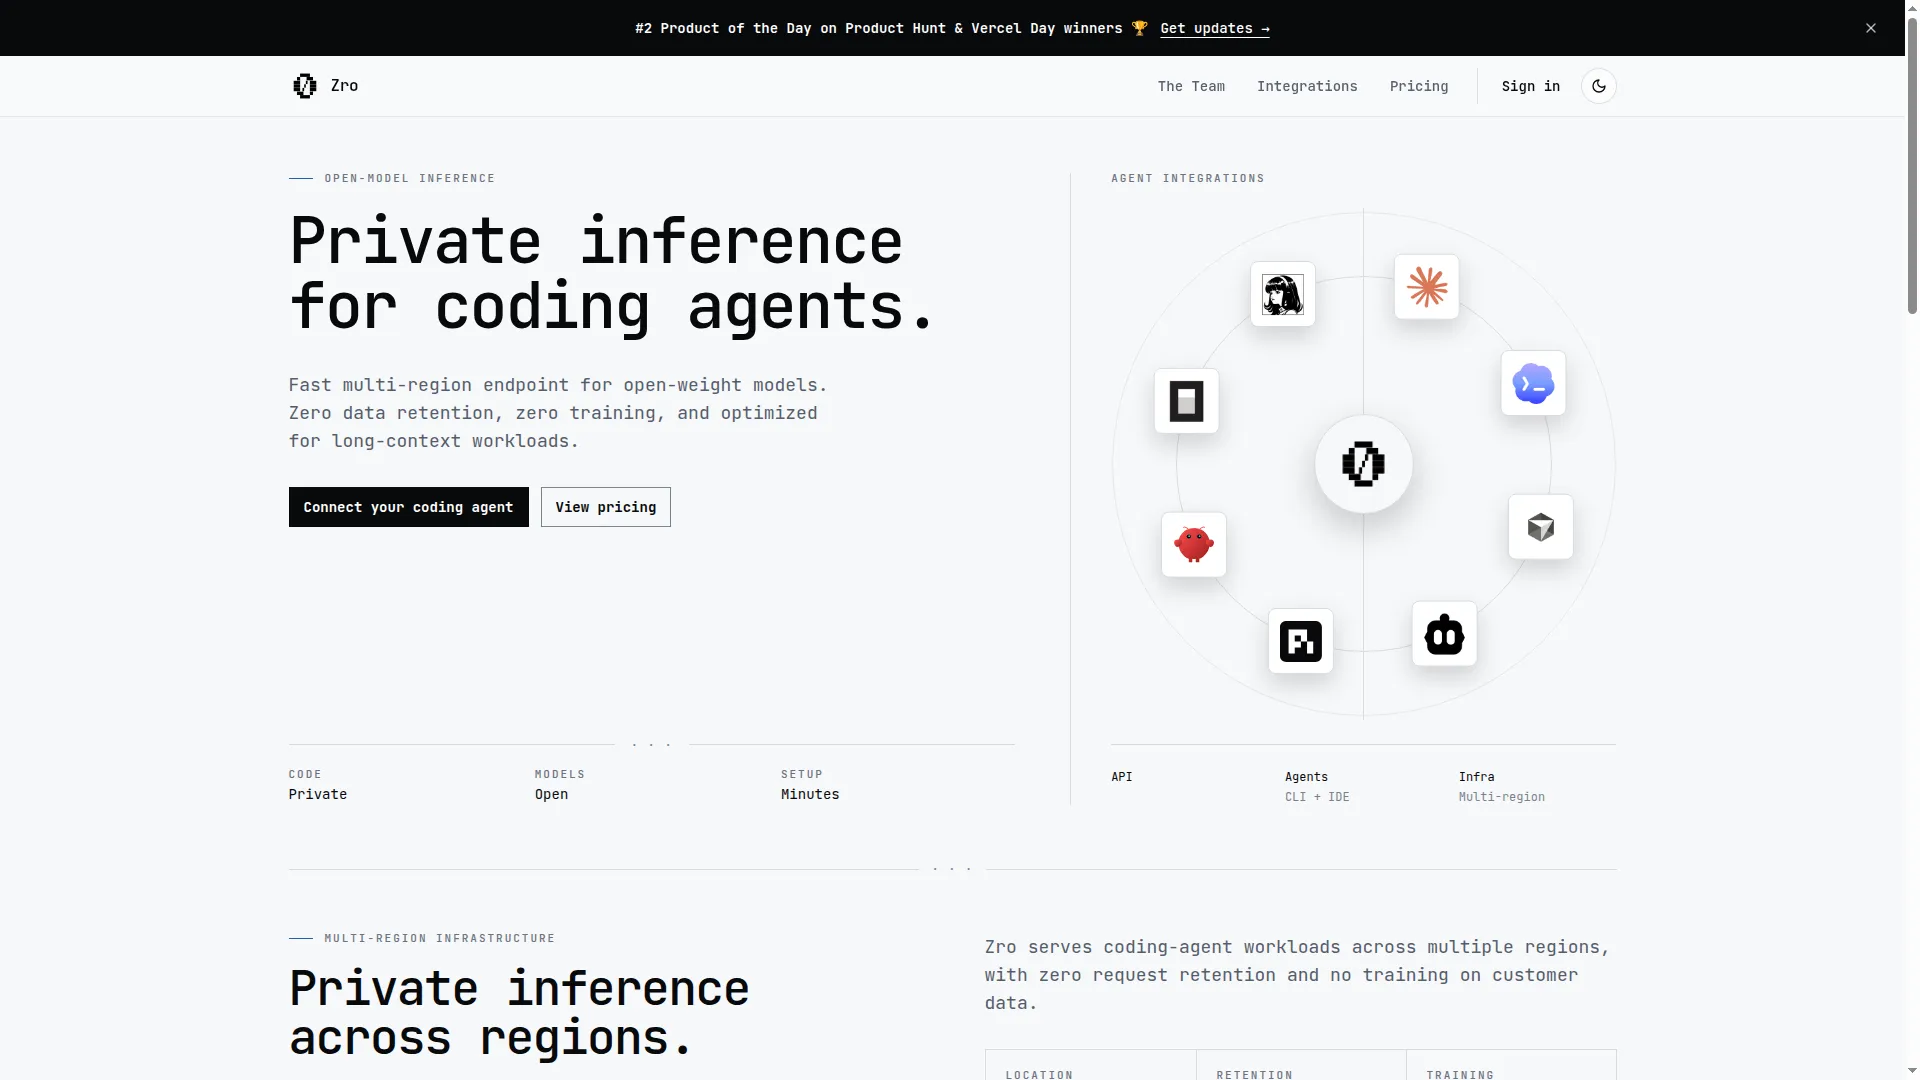Click the 'Private inference across regions.' heading
1920x1080 pixels.
(519, 1013)
